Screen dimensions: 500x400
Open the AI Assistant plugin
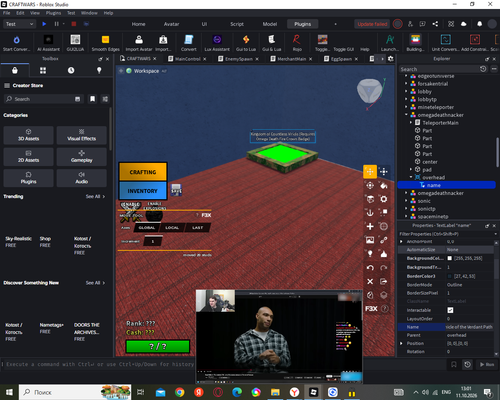48,43
